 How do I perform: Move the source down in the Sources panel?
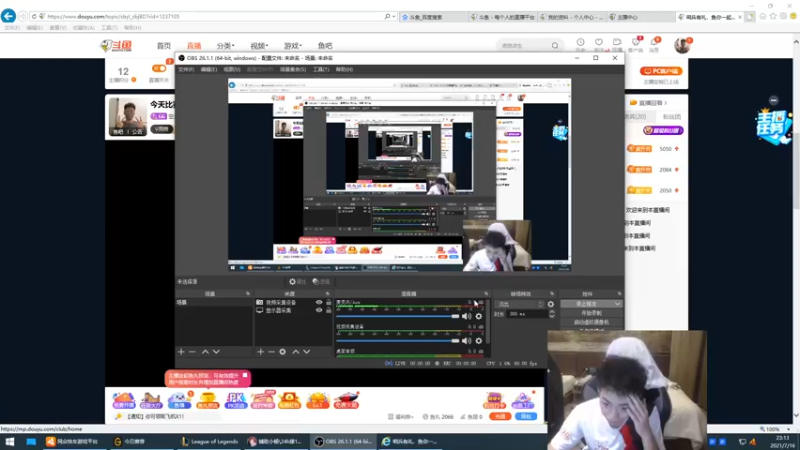pyautogui.click(x=307, y=352)
